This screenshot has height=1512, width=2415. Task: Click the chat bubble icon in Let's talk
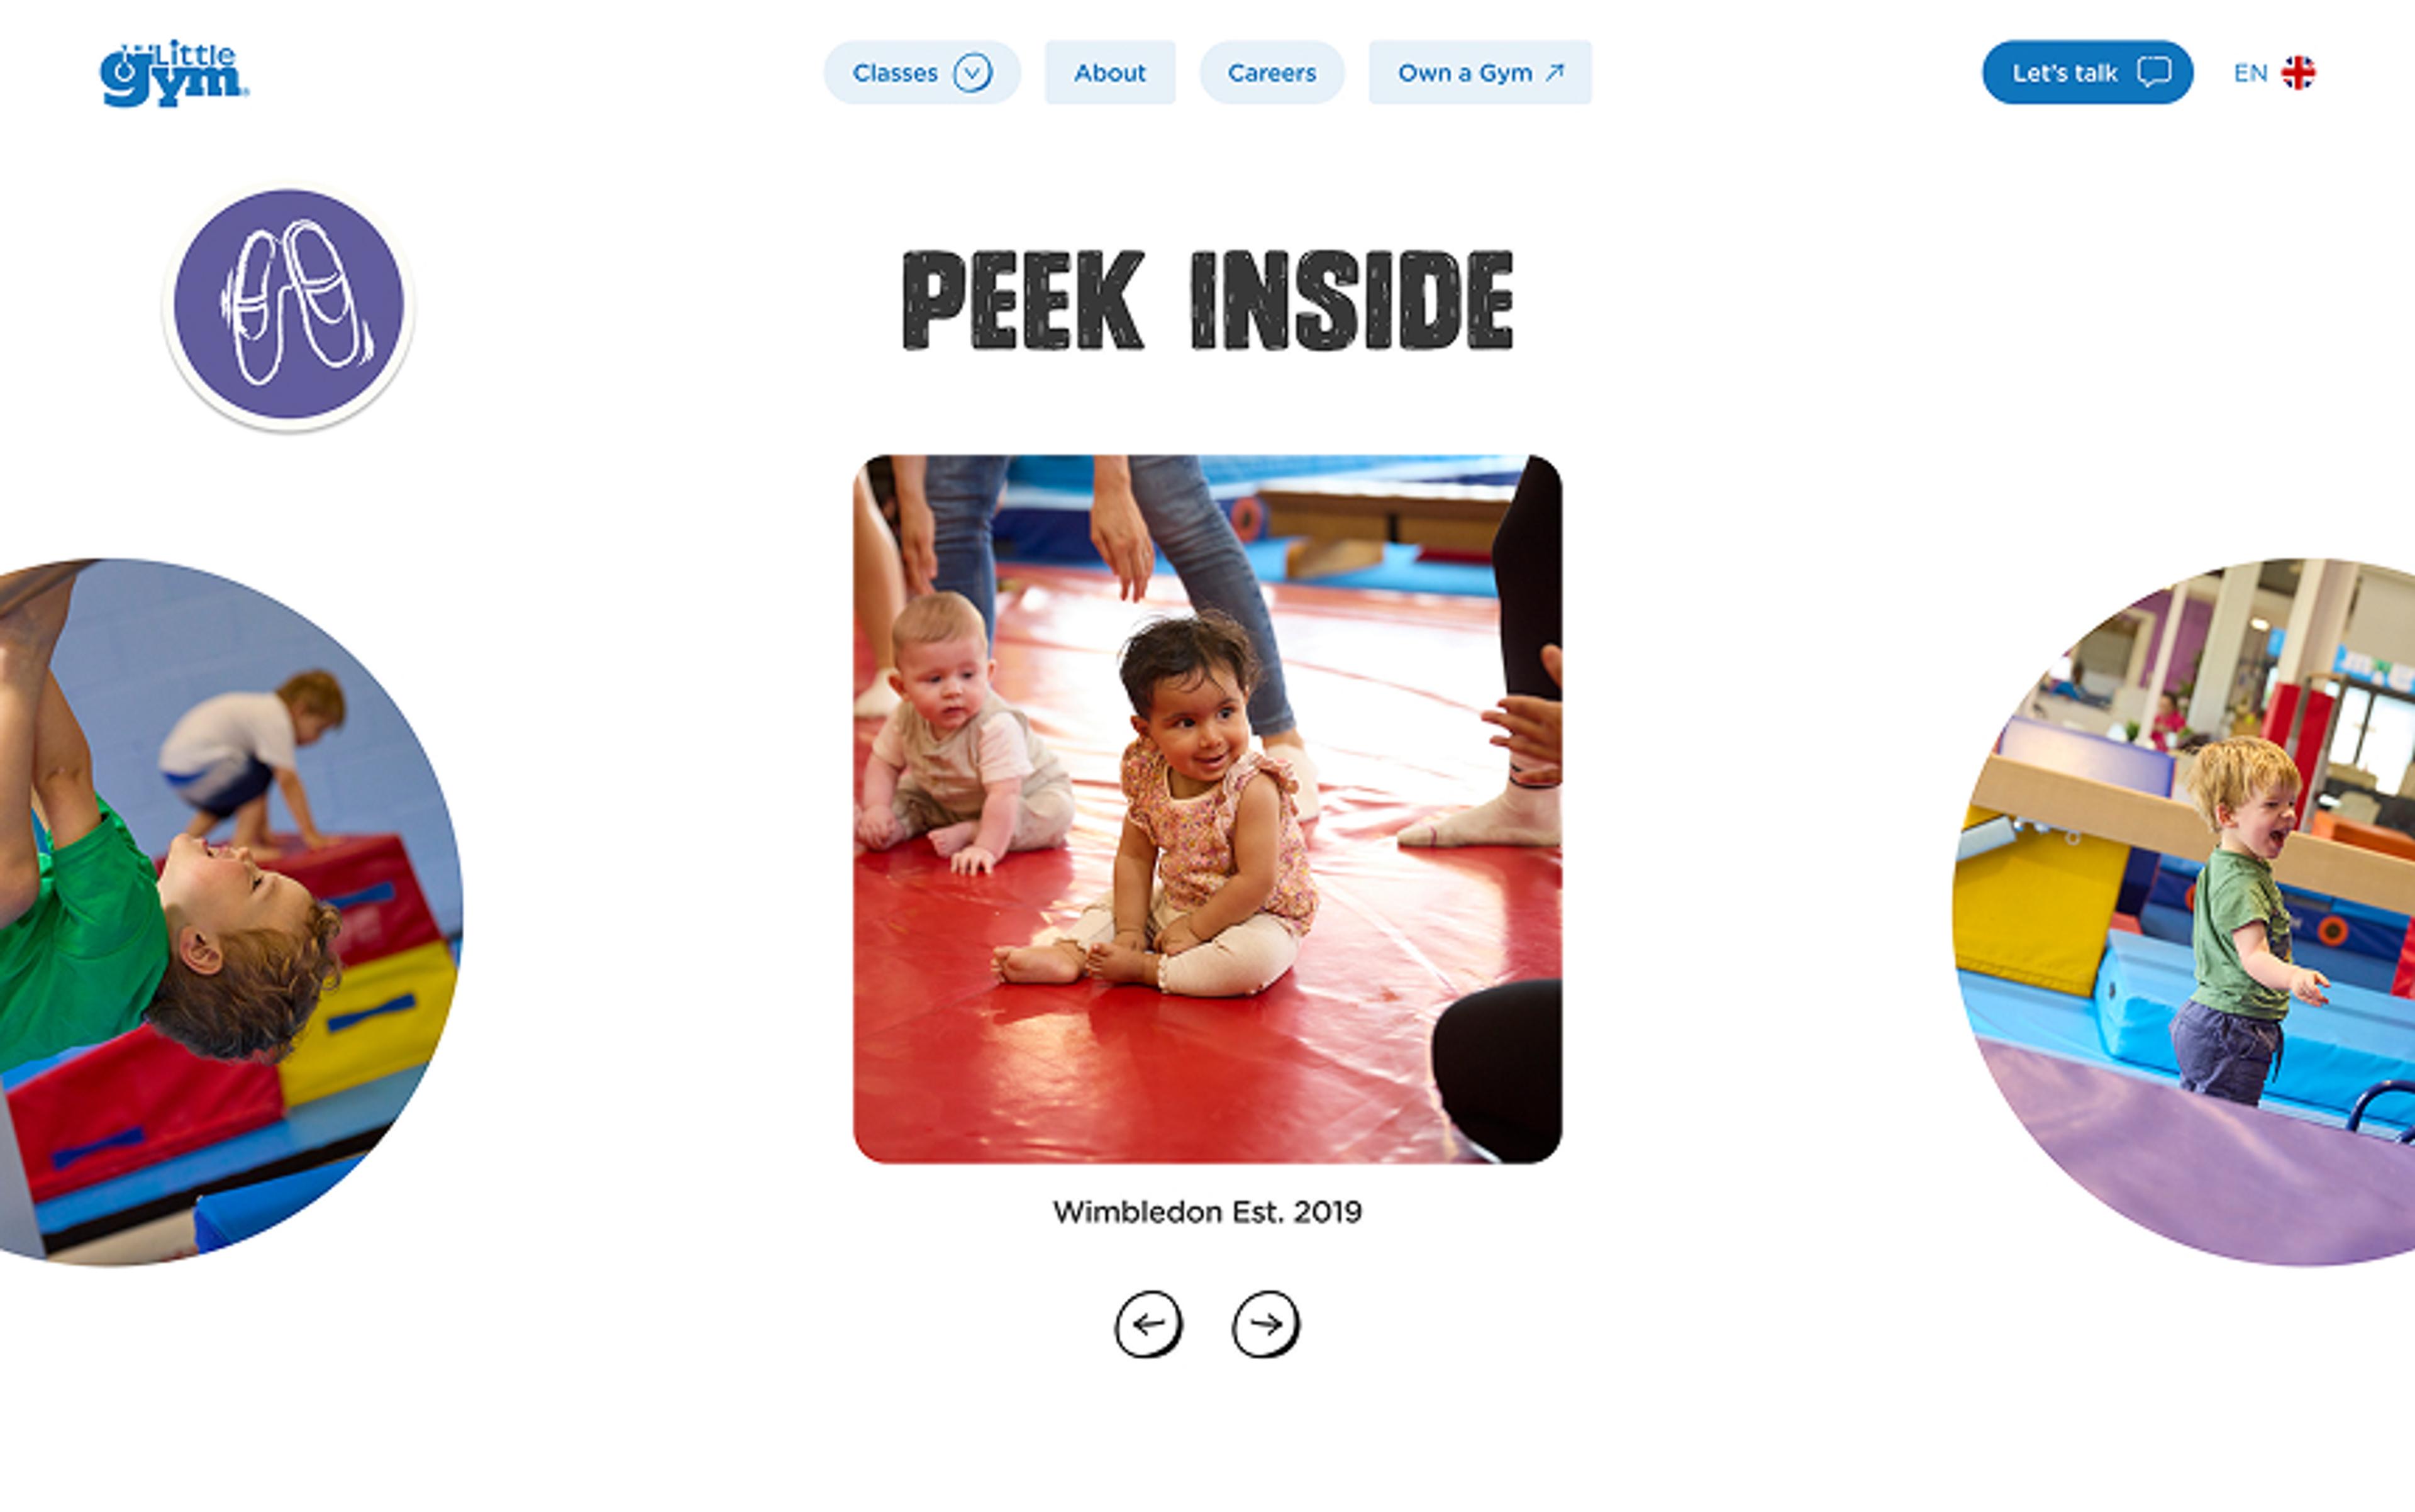click(2154, 72)
